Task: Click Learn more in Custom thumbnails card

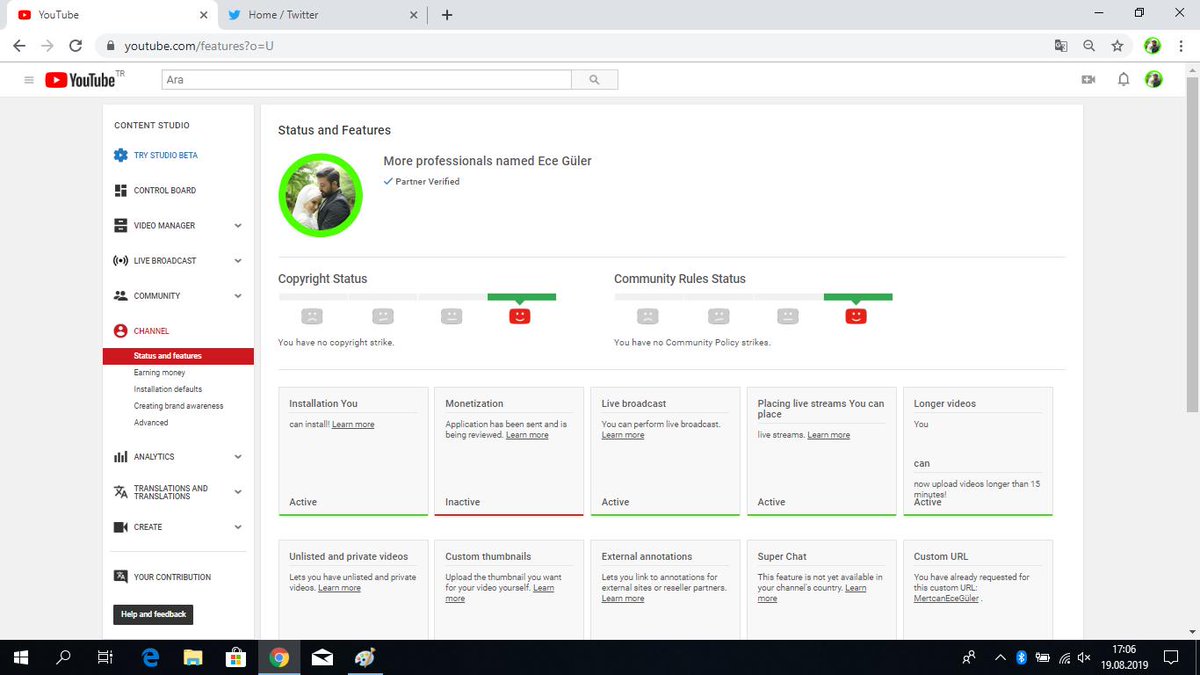Action: [499, 594]
